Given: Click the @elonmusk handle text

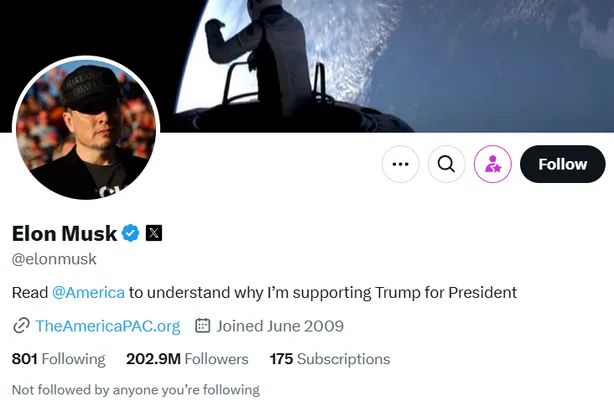Looking at the screenshot, I should 54,259.
